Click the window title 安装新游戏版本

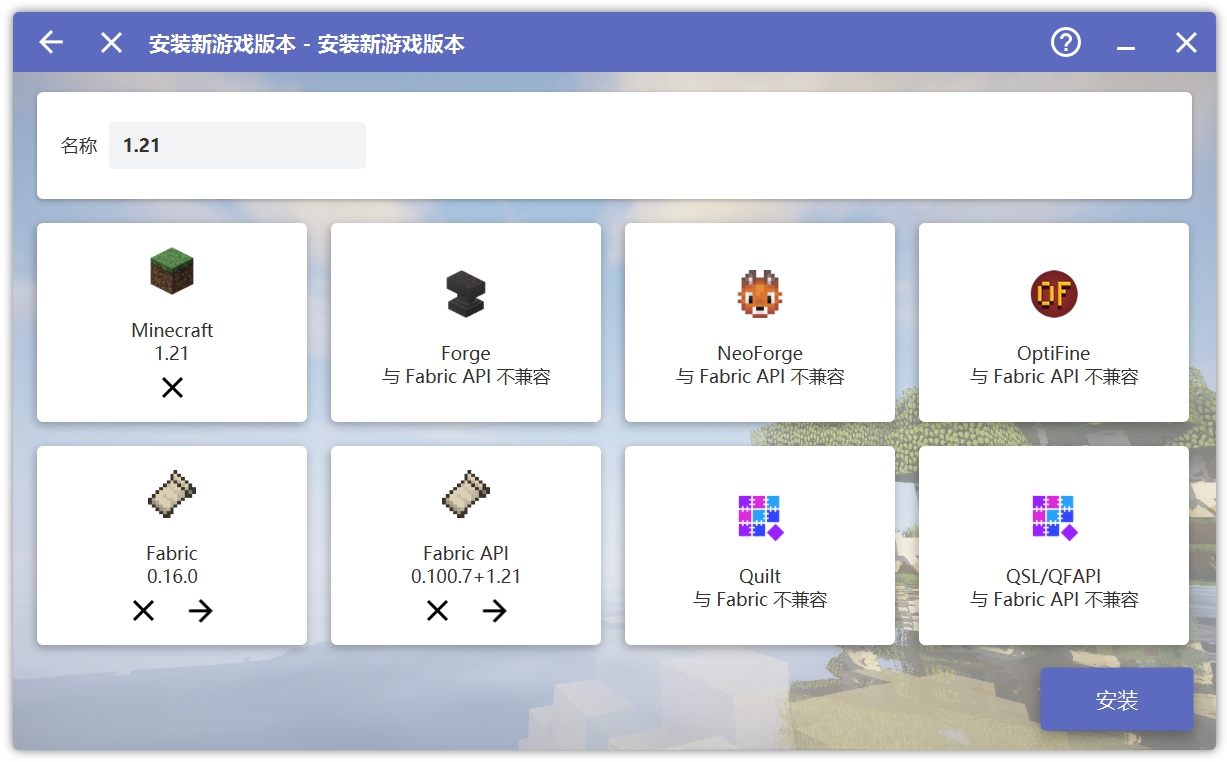[x=307, y=44]
